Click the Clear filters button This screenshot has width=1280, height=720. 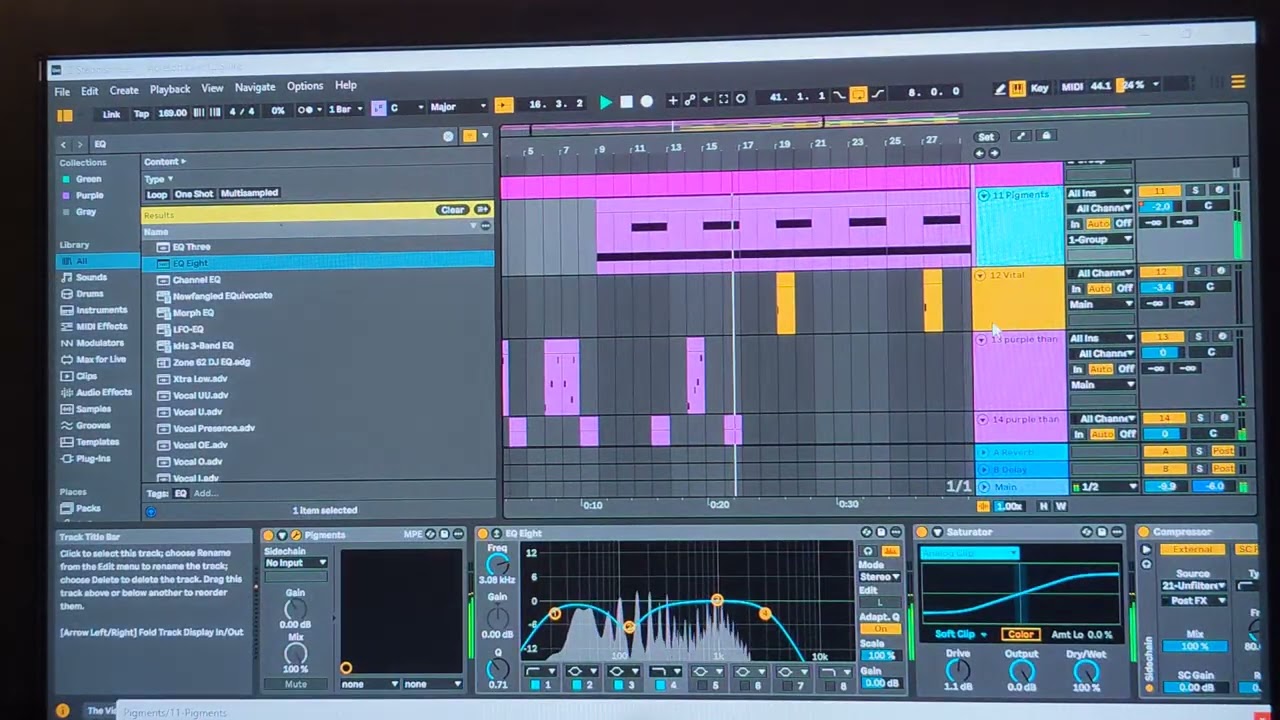click(x=452, y=209)
